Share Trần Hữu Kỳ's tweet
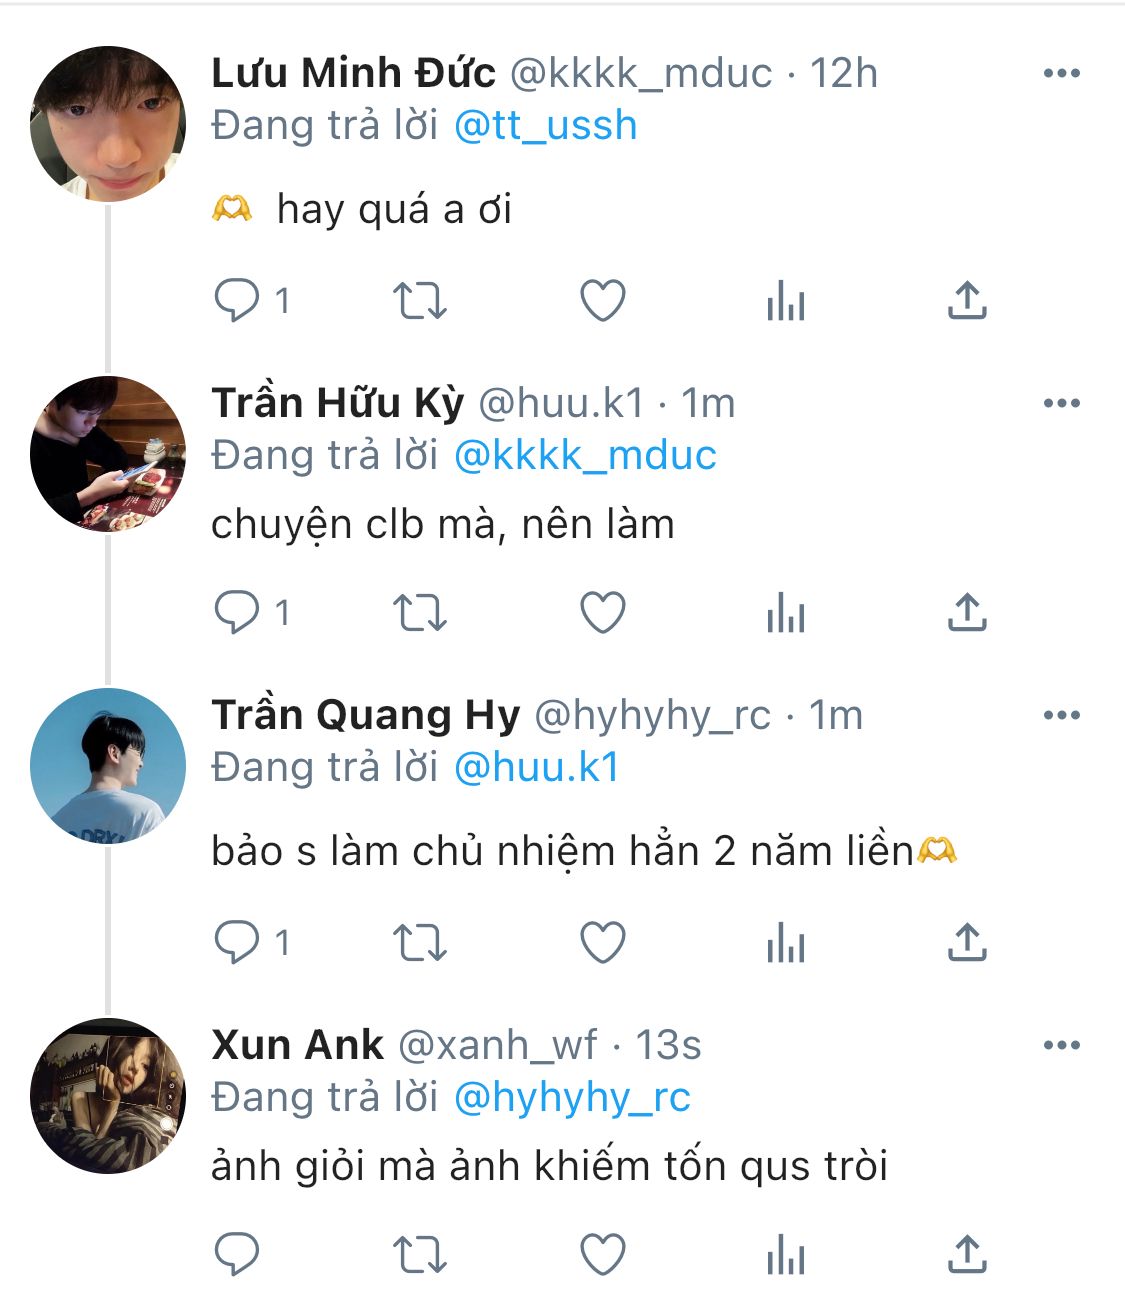 point(967,613)
